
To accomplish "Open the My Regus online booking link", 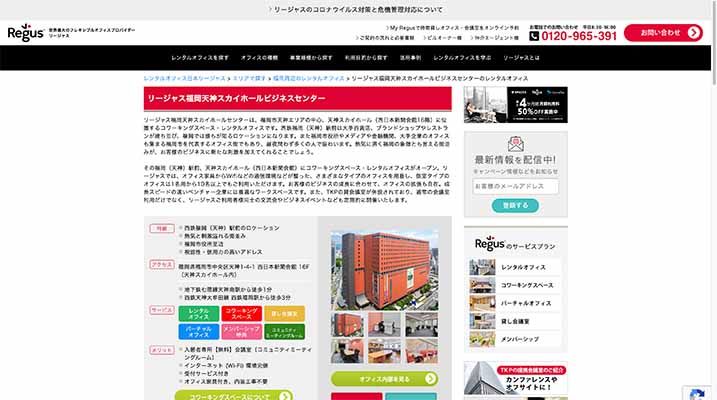I will (452, 28).
